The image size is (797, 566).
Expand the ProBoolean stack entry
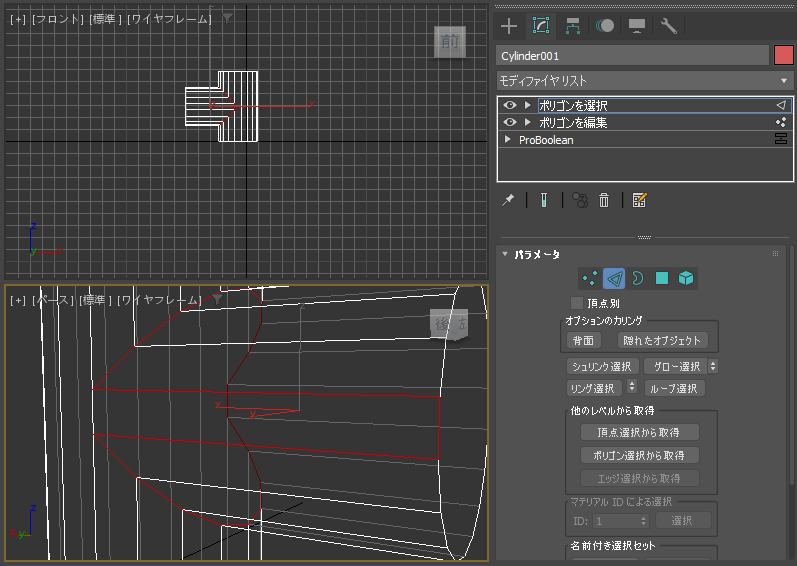coord(507,139)
